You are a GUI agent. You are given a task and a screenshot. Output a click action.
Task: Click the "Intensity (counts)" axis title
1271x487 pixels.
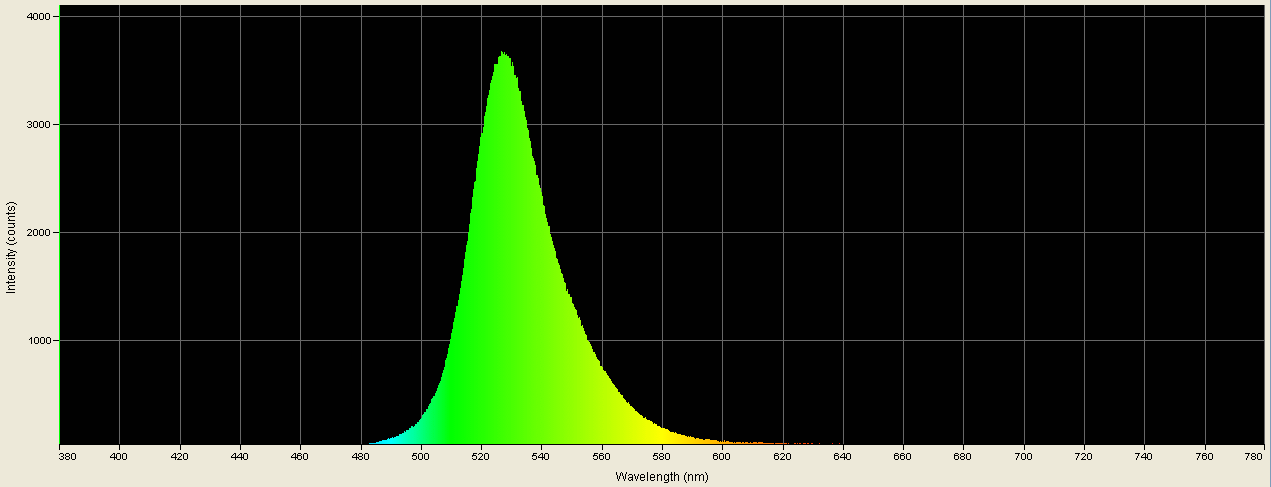[11, 248]
